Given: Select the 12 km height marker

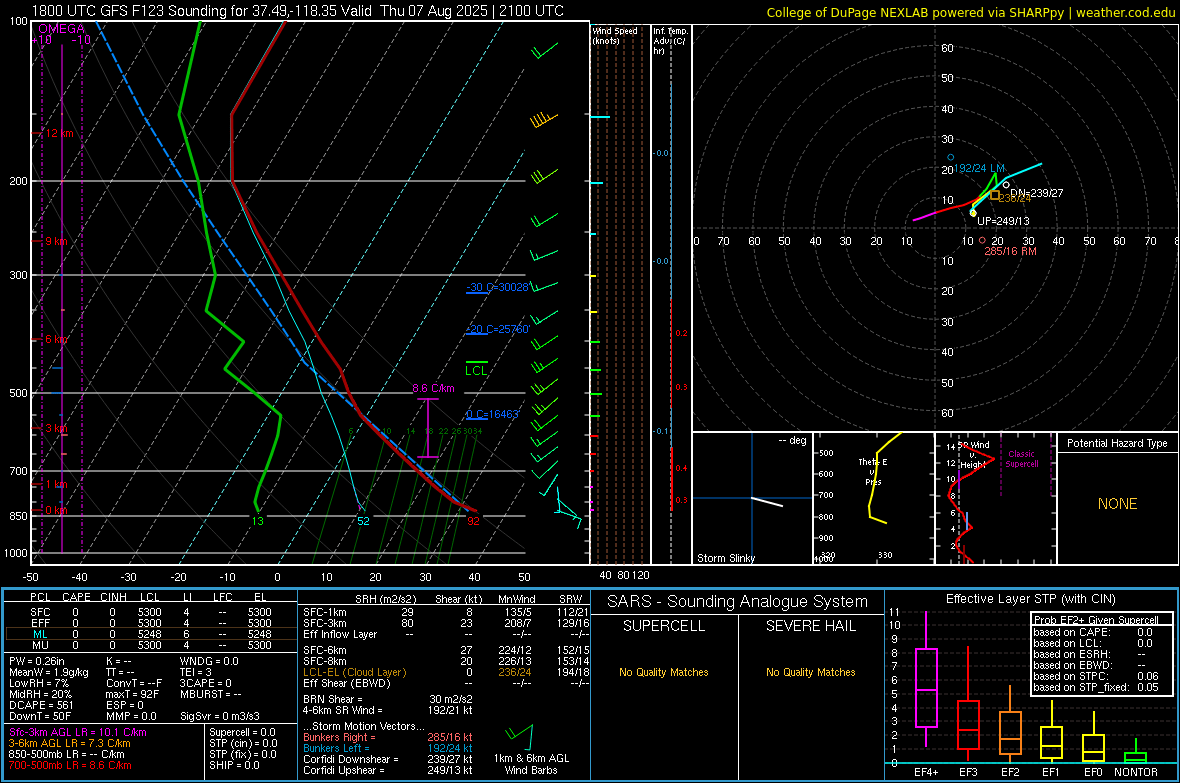Looking at the screenshot, I should (x=59, y=133).
